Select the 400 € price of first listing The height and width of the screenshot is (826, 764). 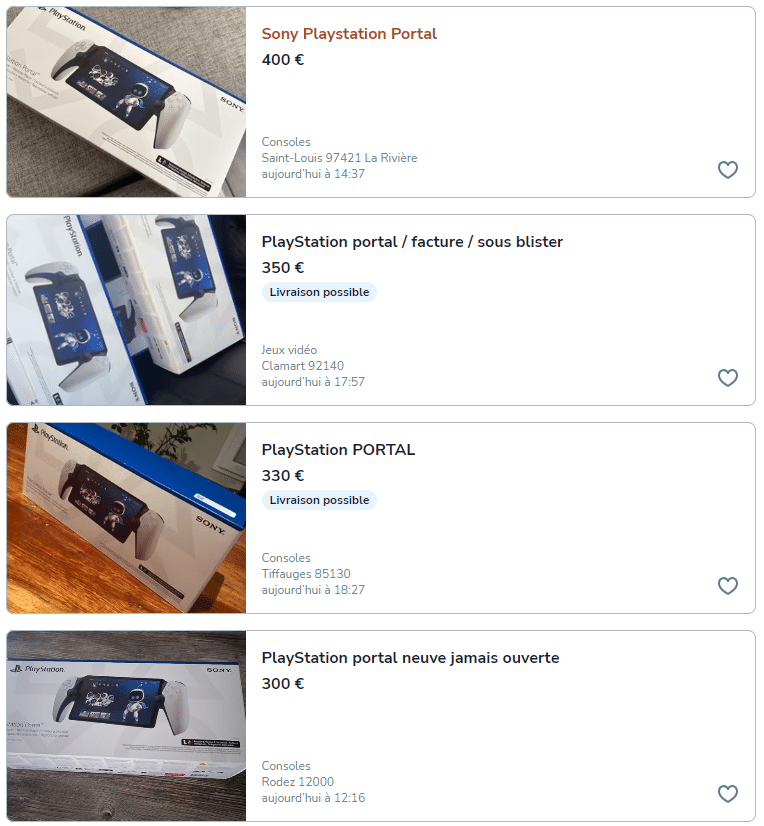tap(283, 60)
